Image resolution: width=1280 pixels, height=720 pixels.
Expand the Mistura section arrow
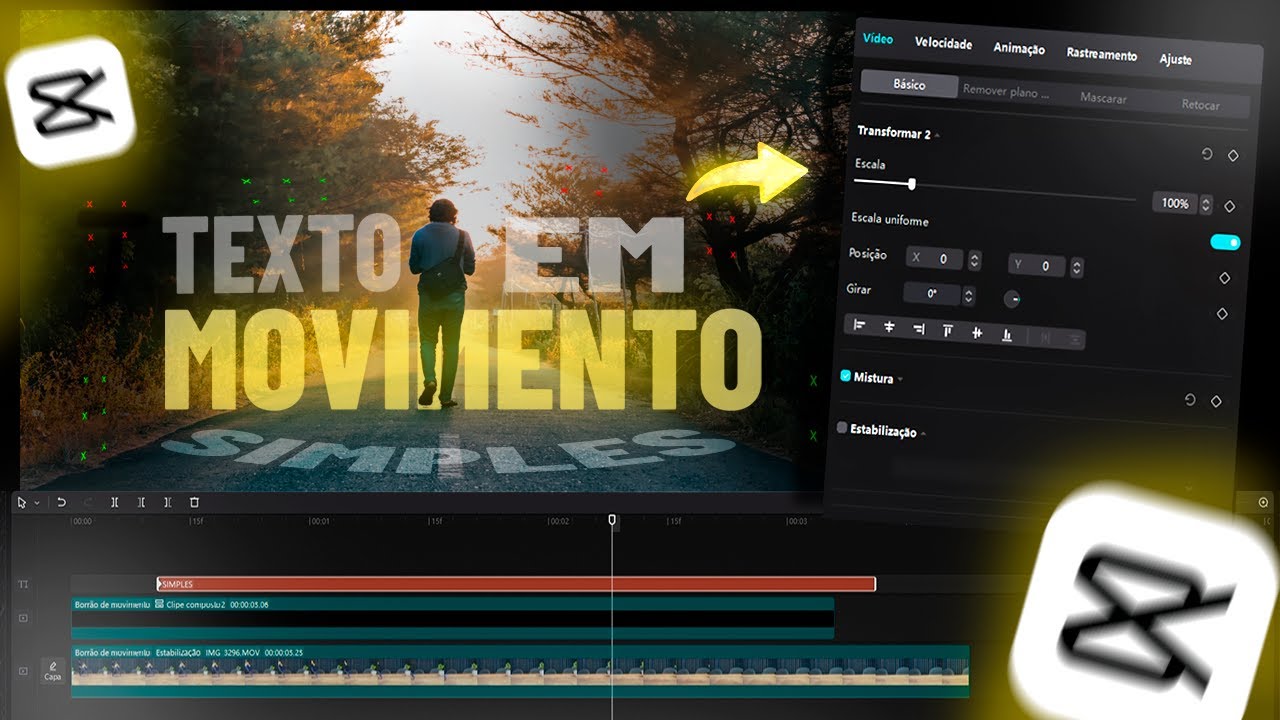[900, 380]
